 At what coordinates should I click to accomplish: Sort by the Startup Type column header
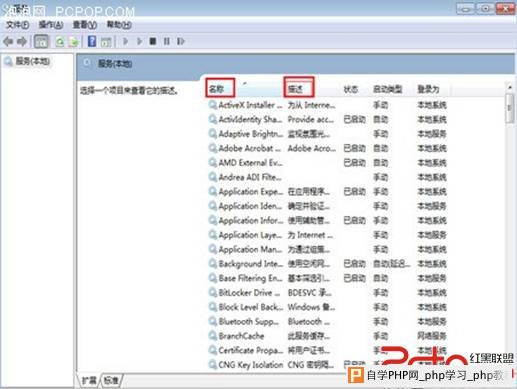click(388, 89)
